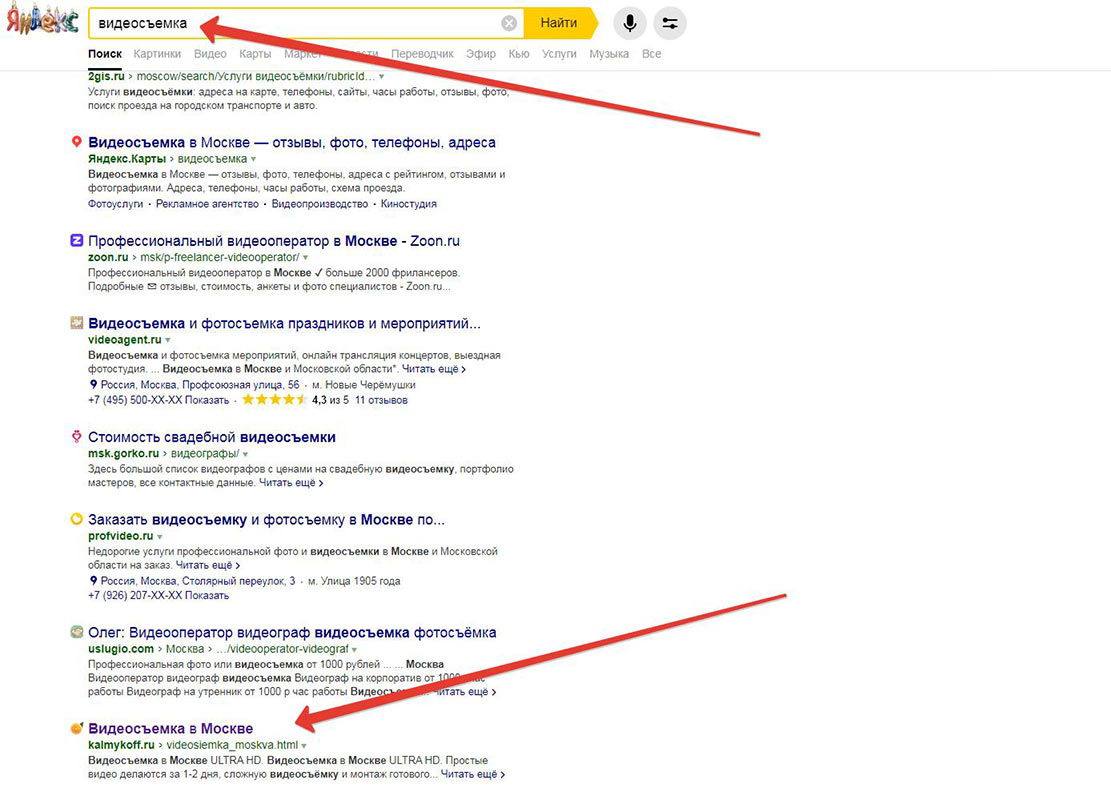Click Показать next to +7 (495) 500 phone
This screenshot has width=1111, height=800.
coord(207,400)
